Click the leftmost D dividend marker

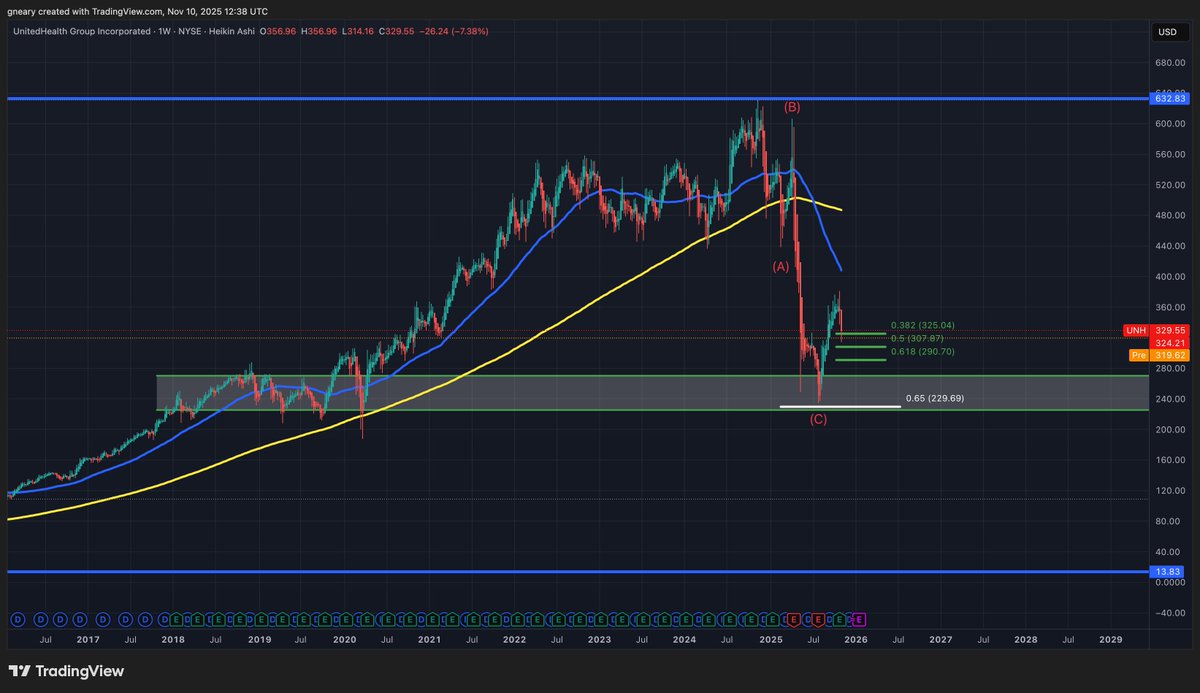point(17,619)
